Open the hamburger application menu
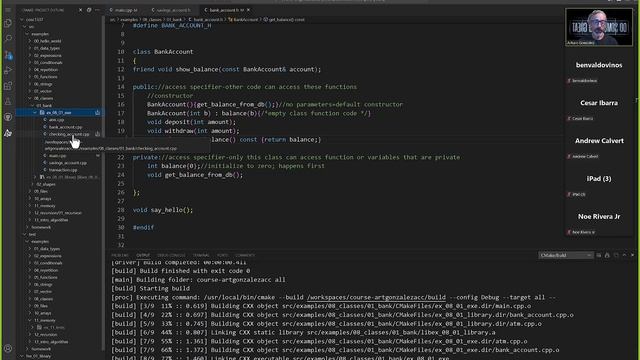 click(x=8, y=10)
